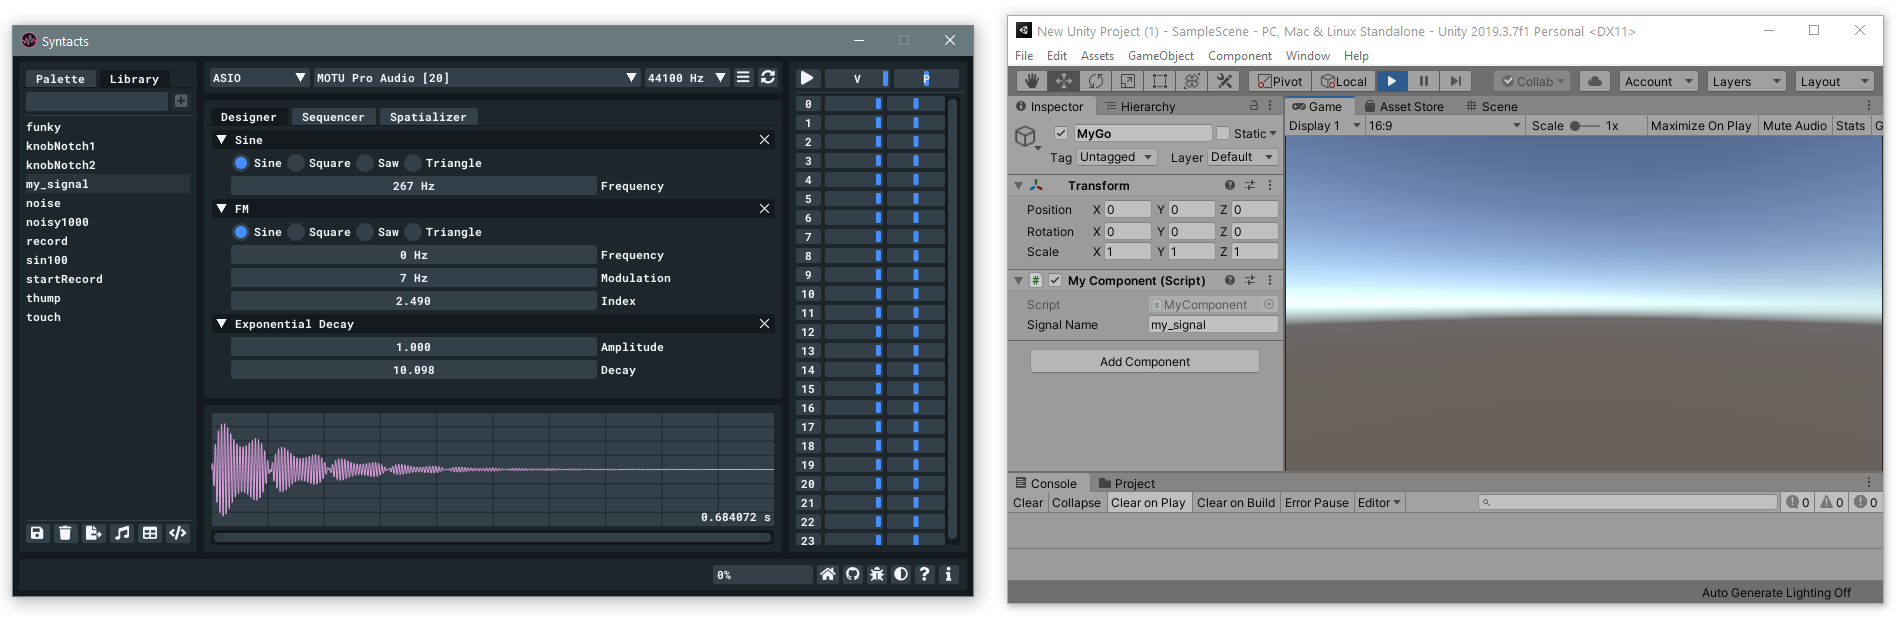Select the Unity Transform tool

[1192, 81]
